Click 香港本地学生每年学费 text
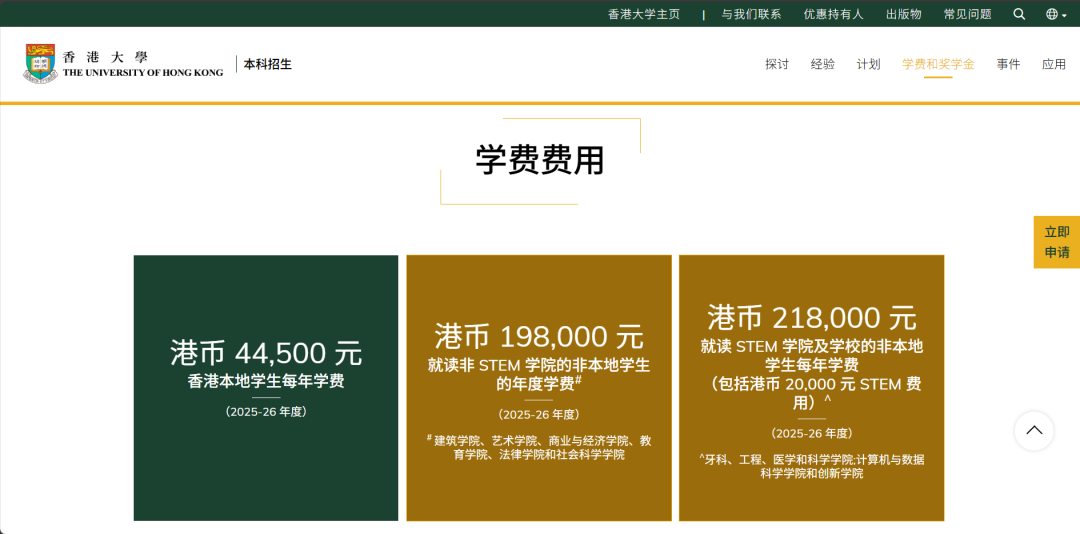This screenshot has height=534, width=1080. [x=266, y=381]
